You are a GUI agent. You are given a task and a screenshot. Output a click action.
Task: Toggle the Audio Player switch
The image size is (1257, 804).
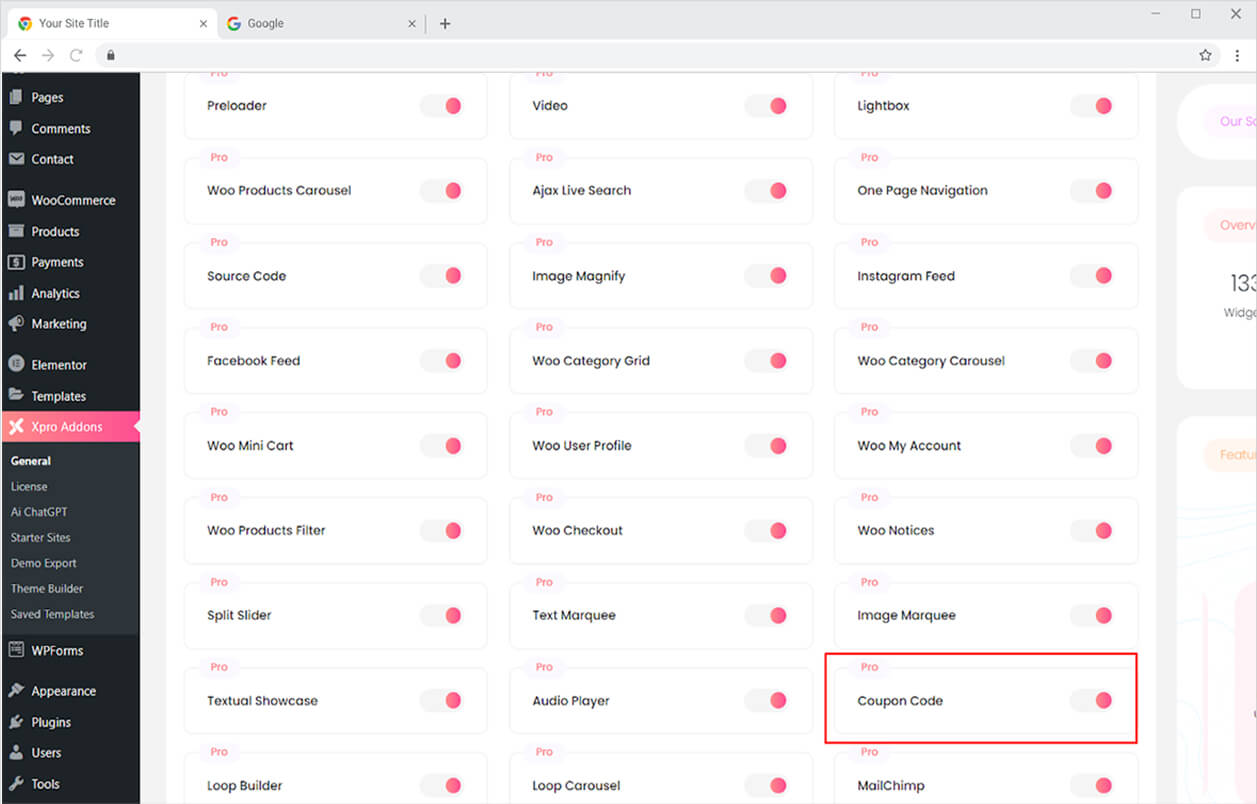click(x=766, y=701)
